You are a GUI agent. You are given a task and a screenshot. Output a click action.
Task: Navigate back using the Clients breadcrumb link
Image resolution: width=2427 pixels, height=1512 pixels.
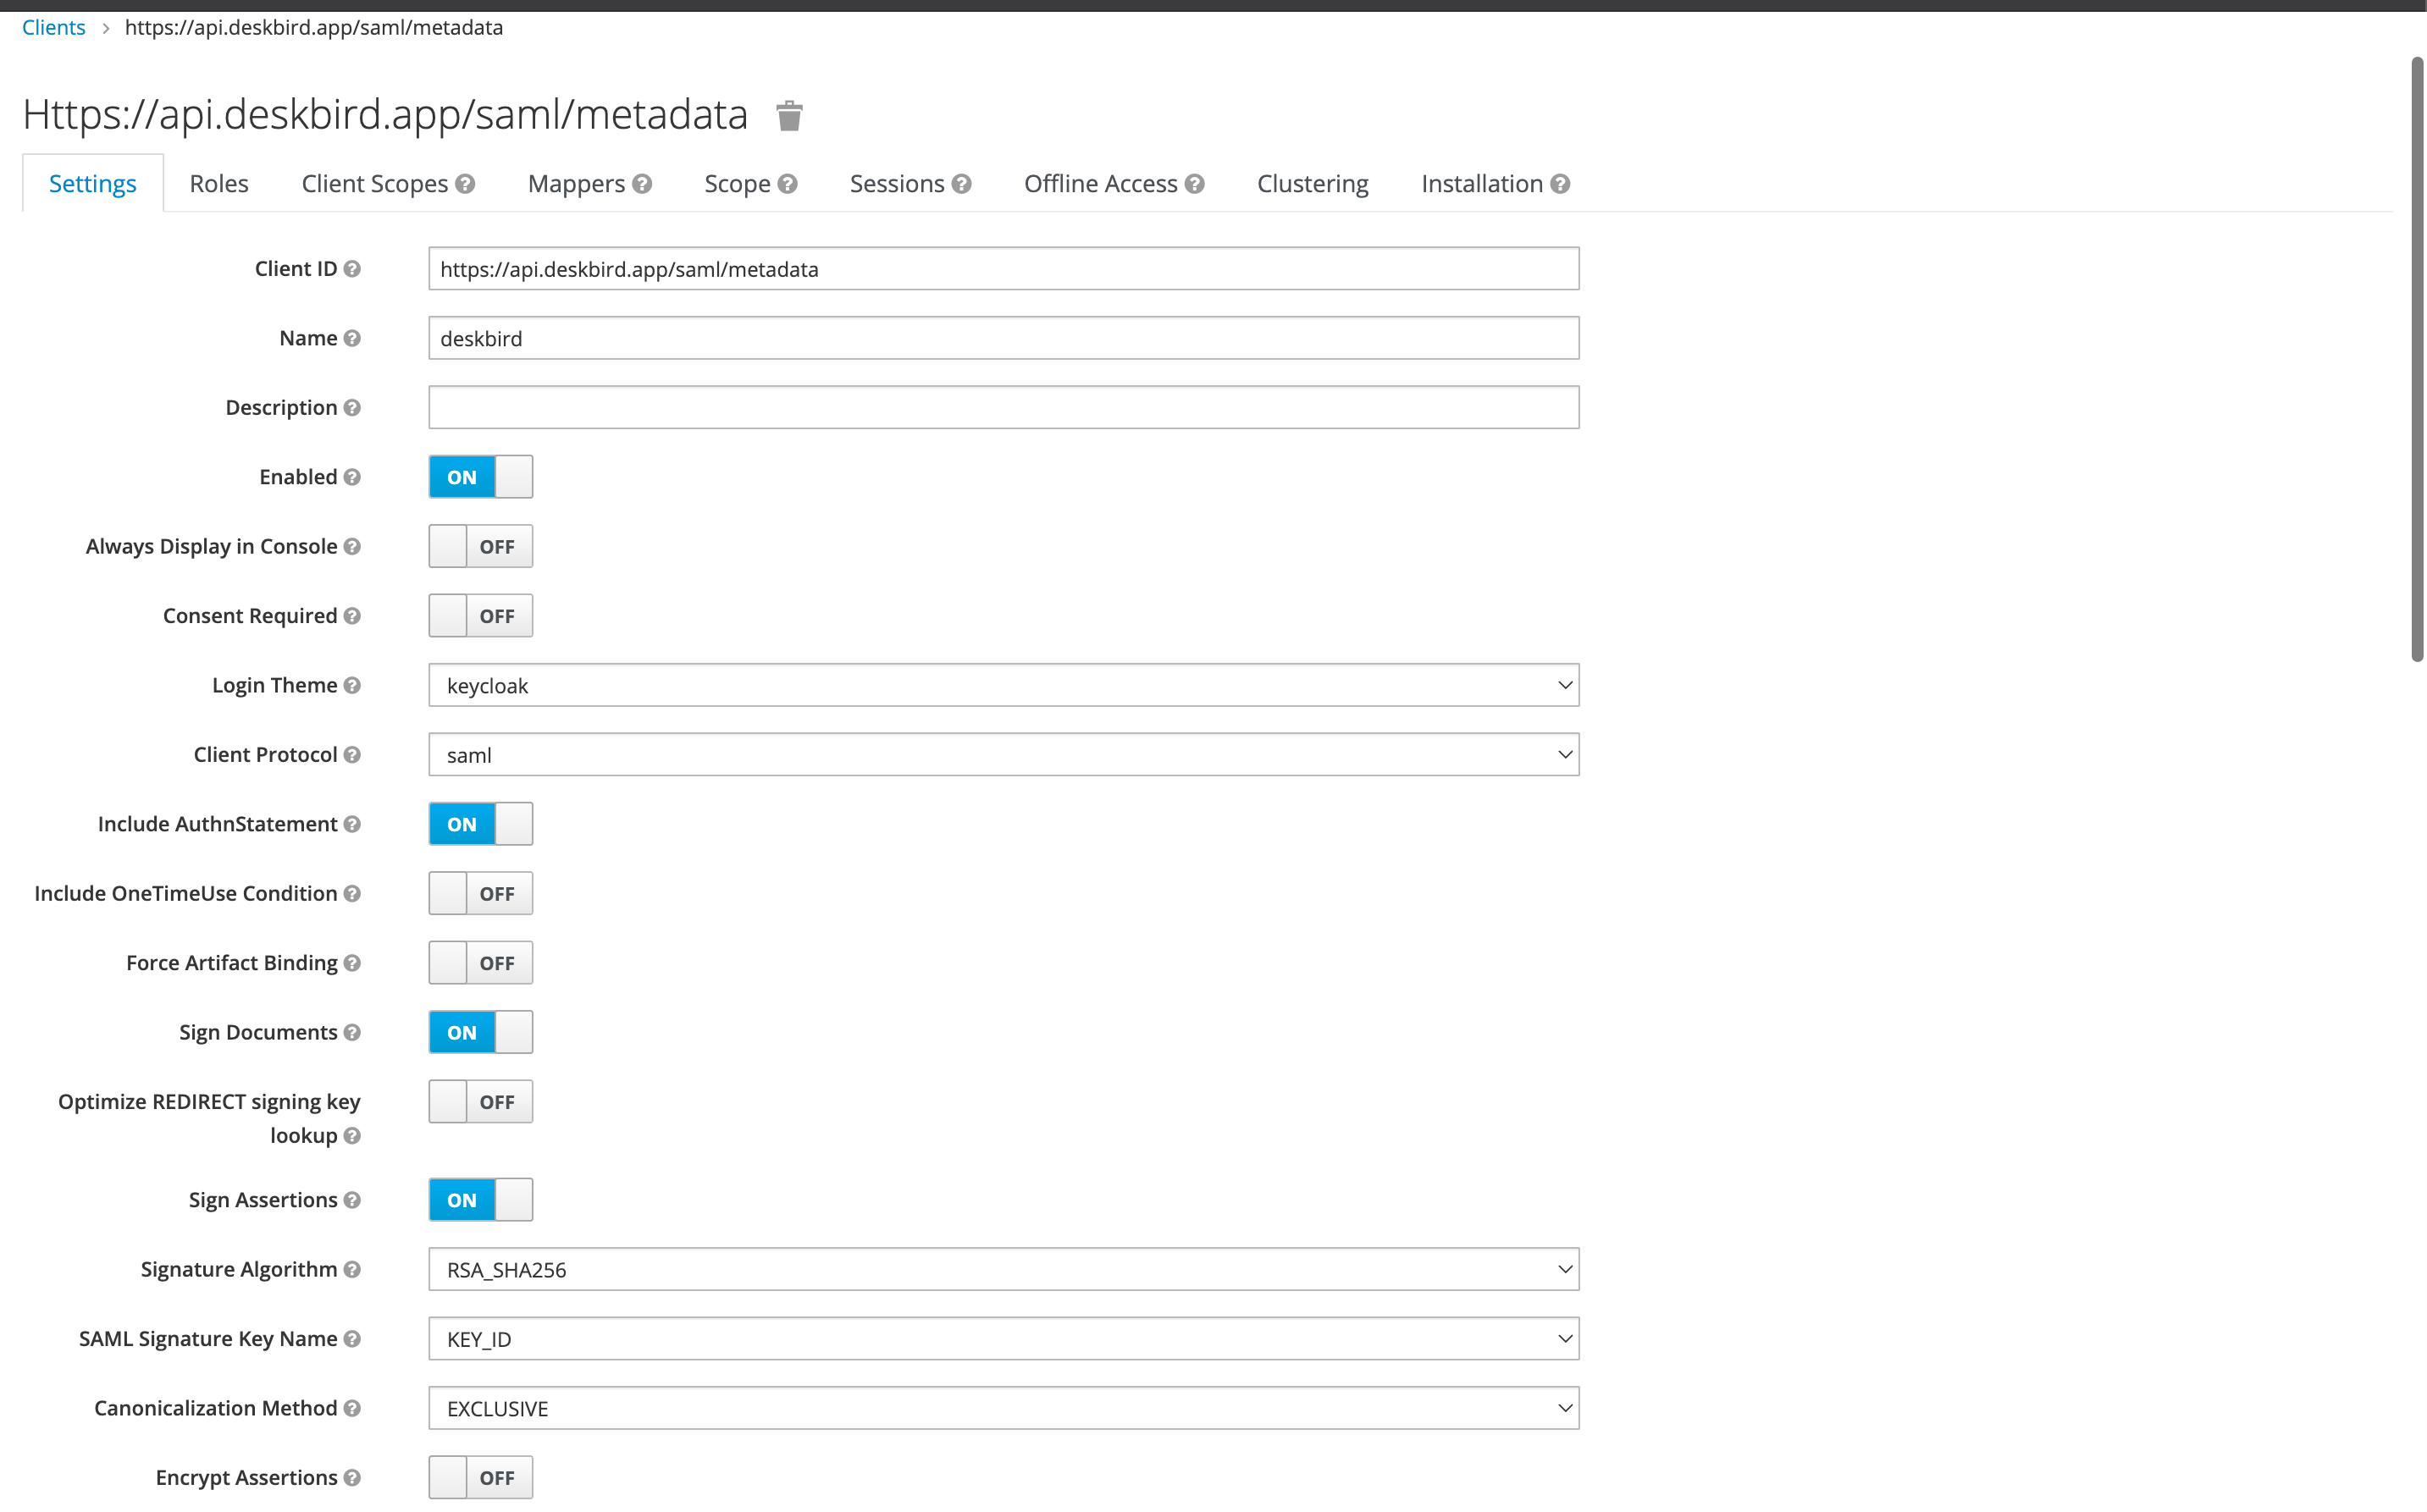(x=53, y=27)
